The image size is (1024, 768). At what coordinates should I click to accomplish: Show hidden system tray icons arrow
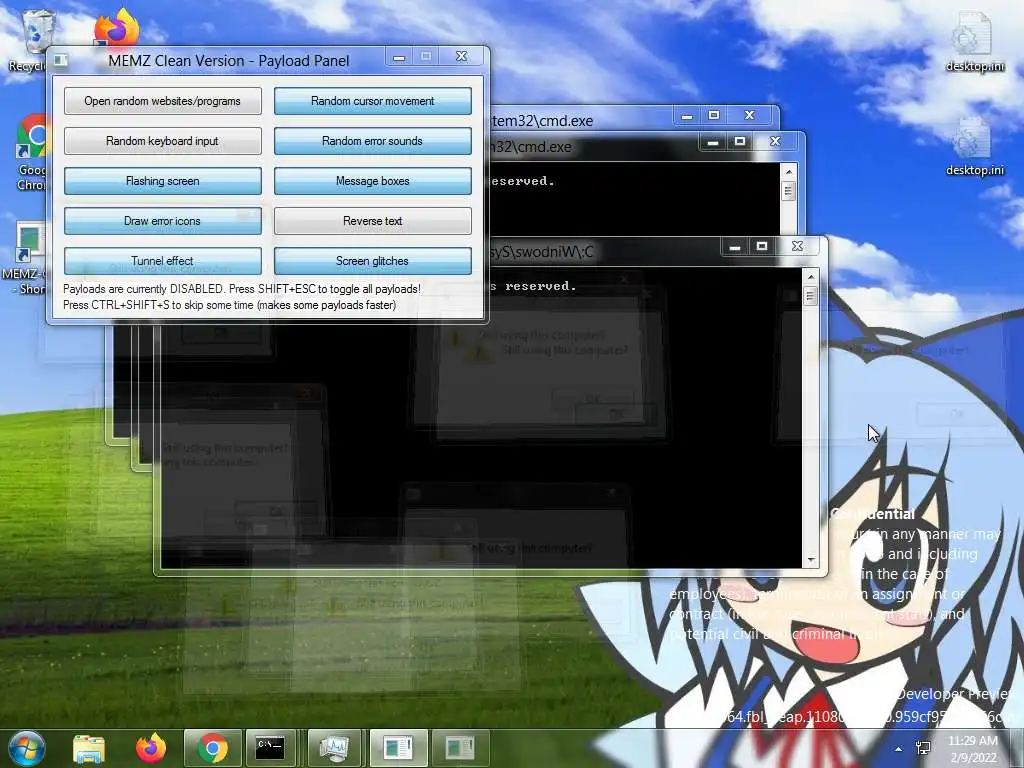point(899,750)
